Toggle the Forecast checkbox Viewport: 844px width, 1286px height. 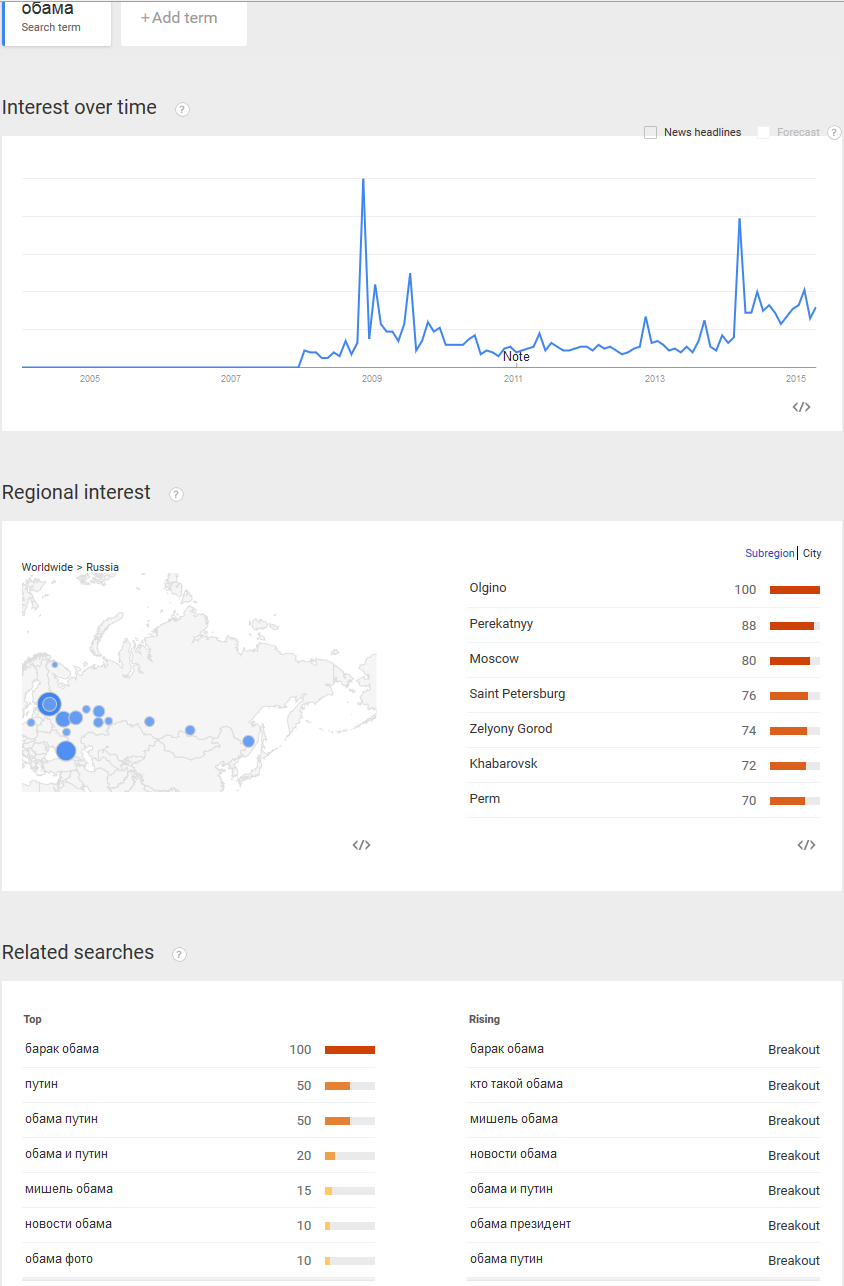pyautogui.click(x=764, y=132)
